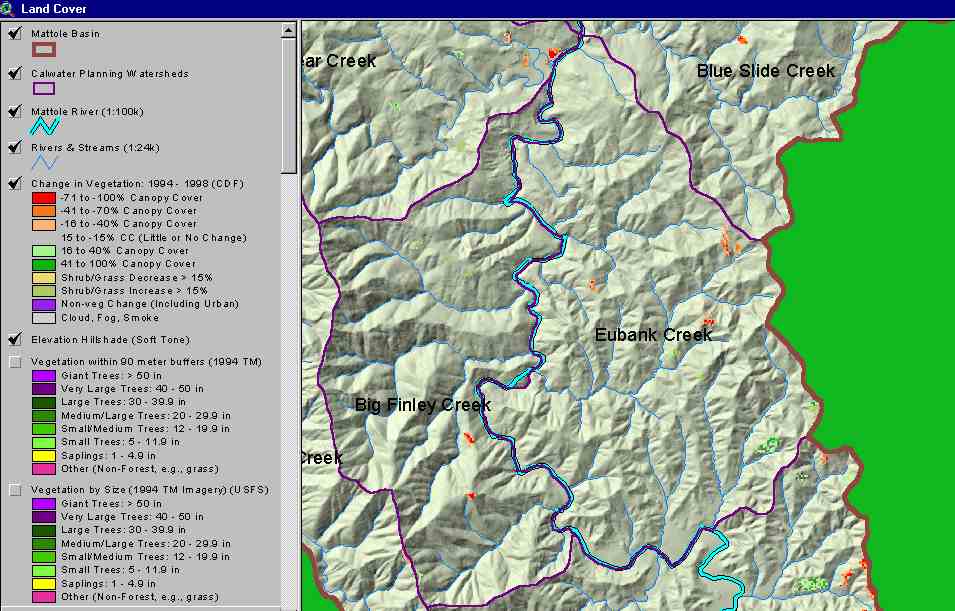Hide the Change in Vegetation layer

pos(15,183)
